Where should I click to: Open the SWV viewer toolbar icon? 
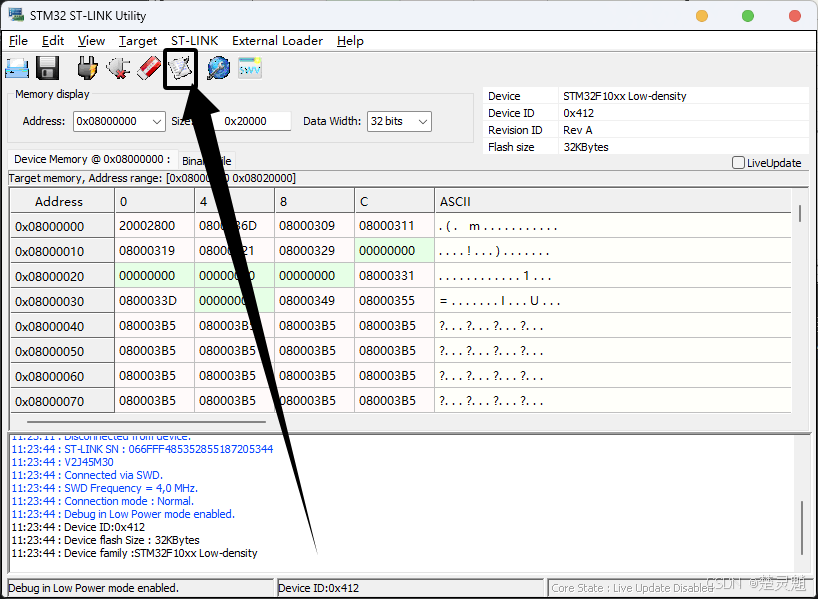pos(250,68)
